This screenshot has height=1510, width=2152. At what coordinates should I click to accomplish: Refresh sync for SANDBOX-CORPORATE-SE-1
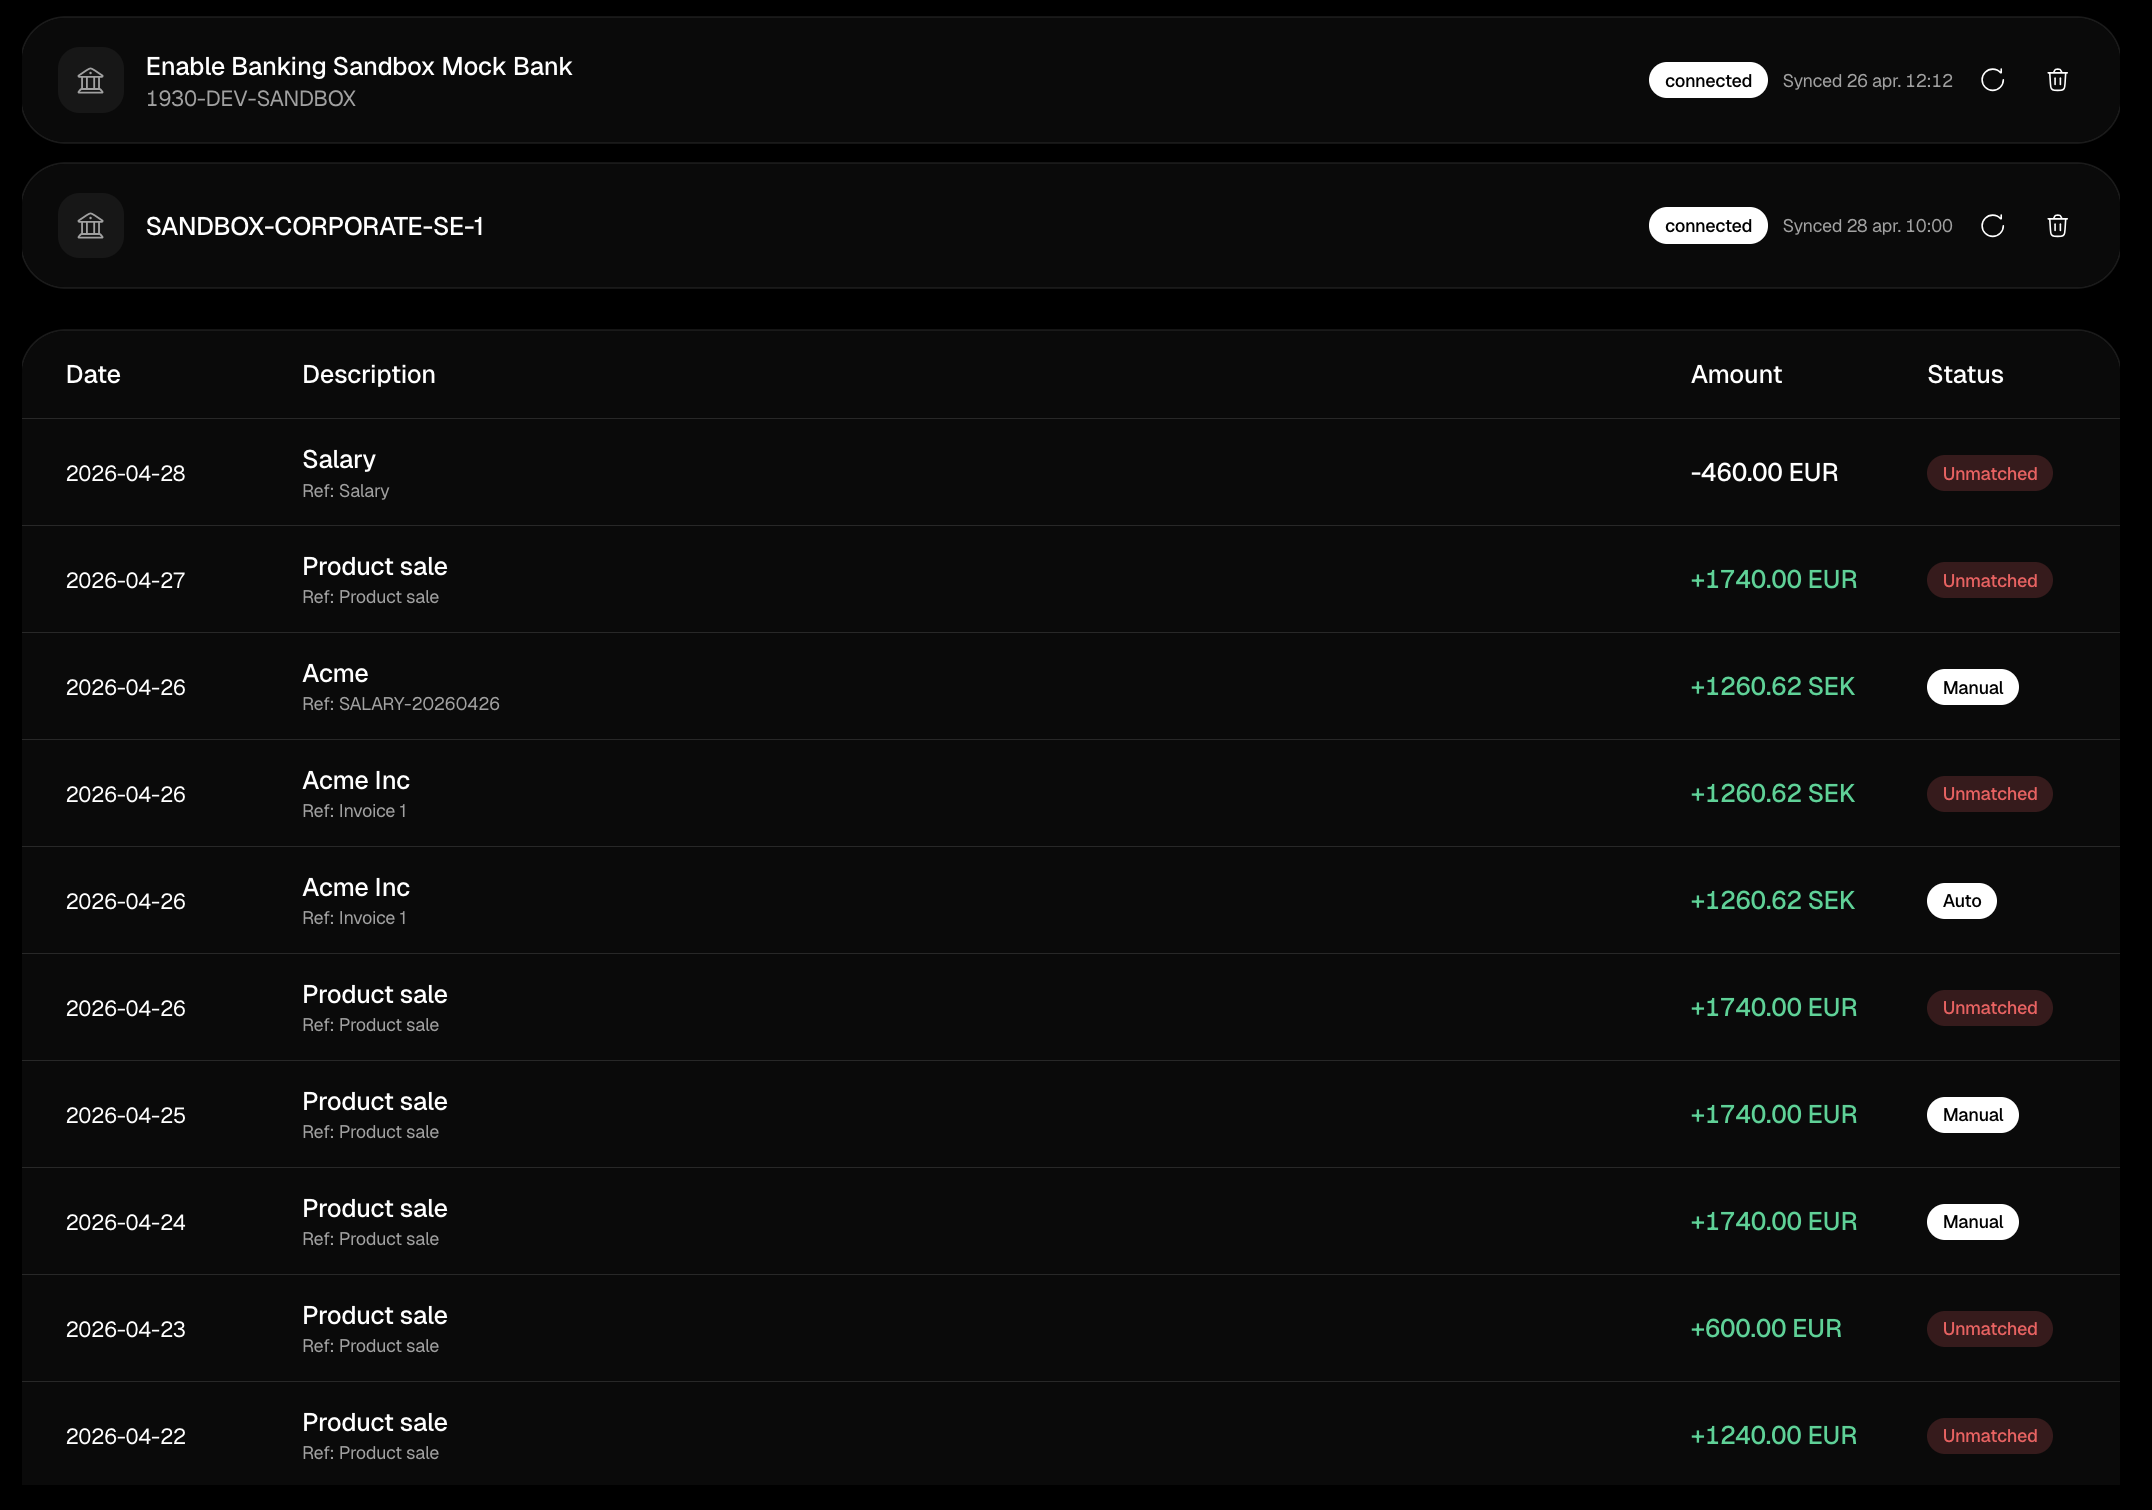point(1993,226)
